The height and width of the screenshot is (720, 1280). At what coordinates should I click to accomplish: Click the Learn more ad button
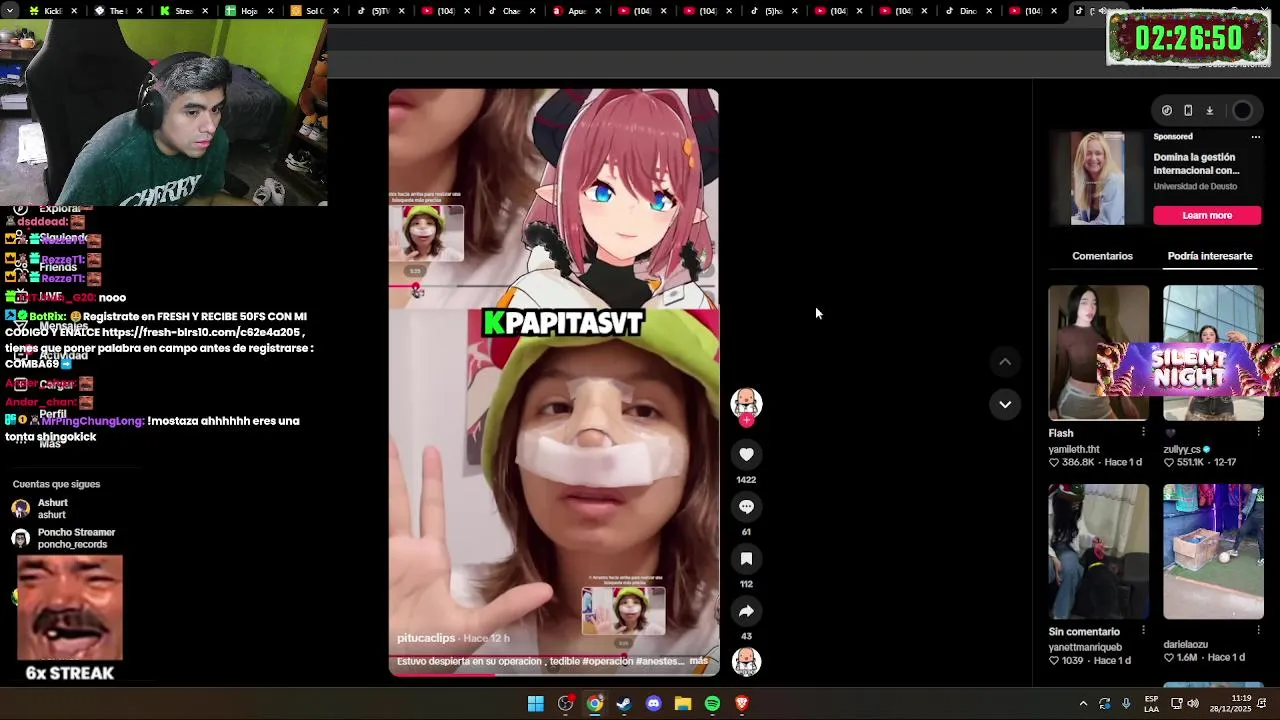point(1207,215)
